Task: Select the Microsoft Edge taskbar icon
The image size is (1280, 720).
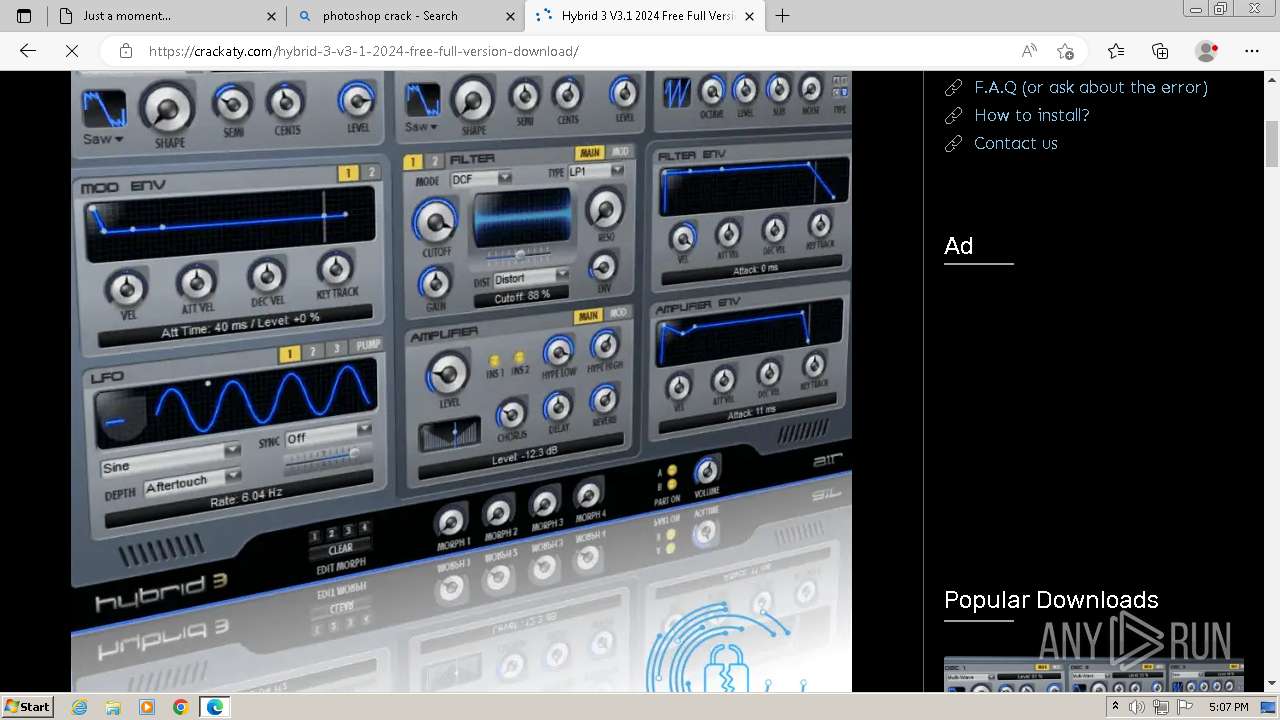Action: [x=214, y=707]
